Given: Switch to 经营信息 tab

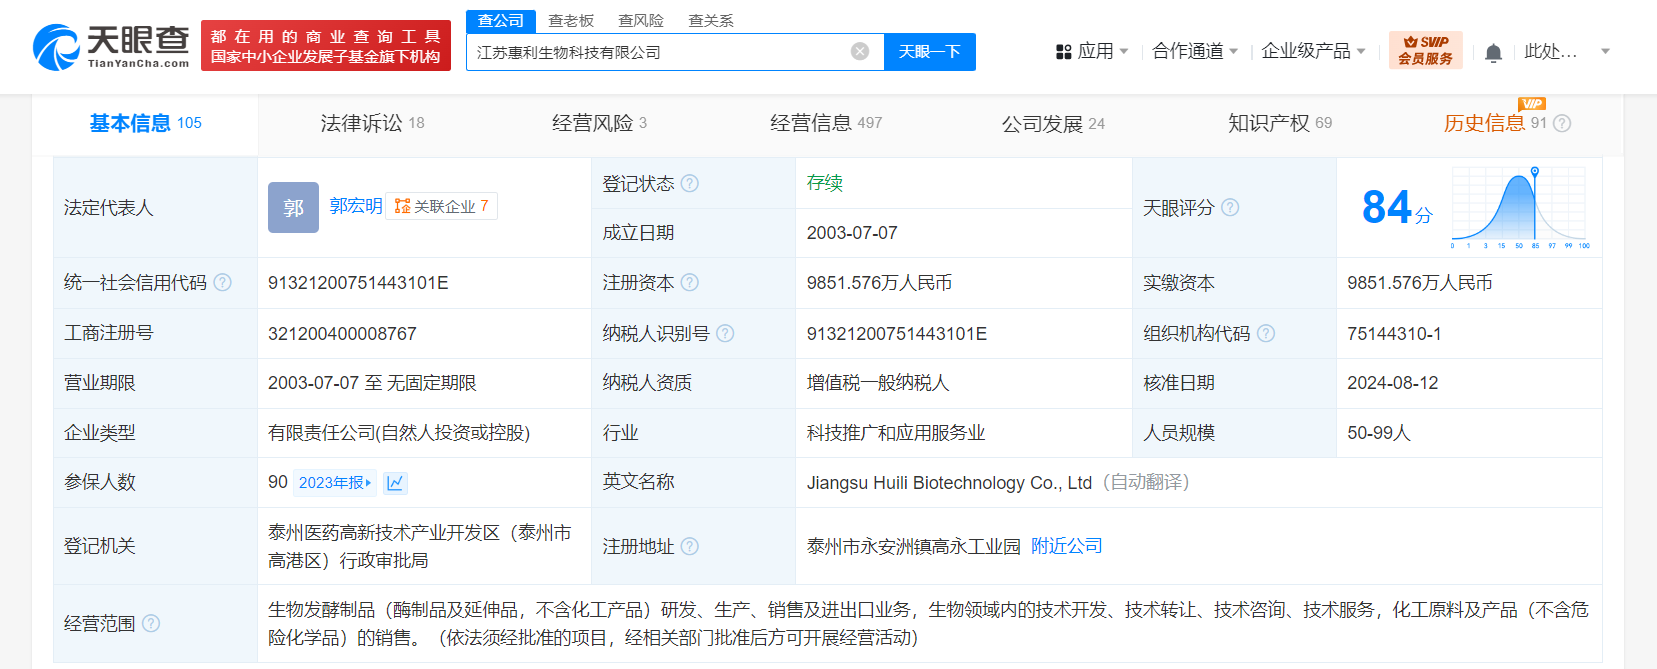Looking at the screenshot, I should [x=826, y=123].
